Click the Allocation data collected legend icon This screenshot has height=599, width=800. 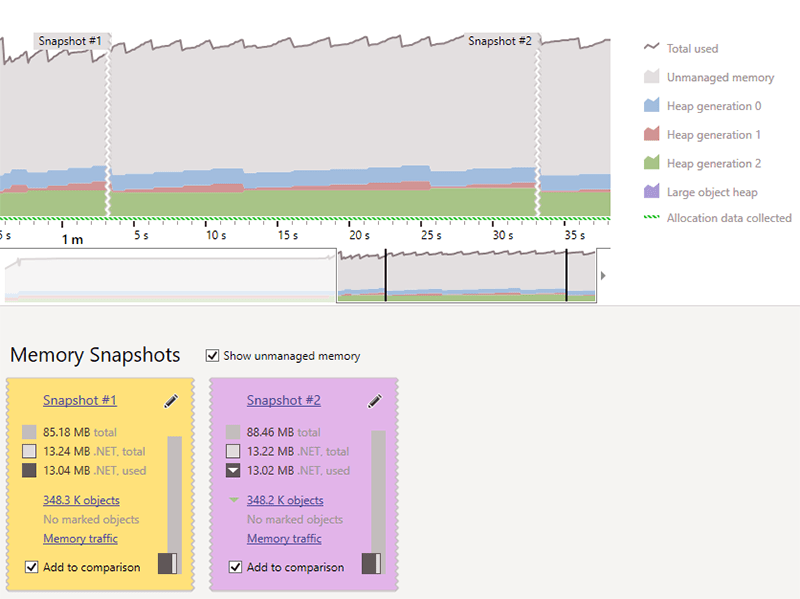pos(651,218)
